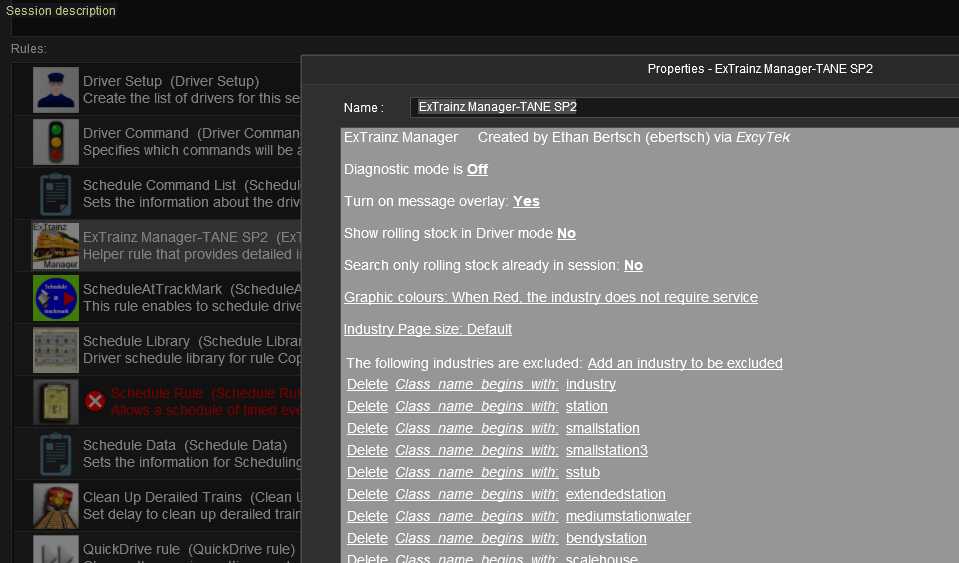Change 'Class name begins with' for smallstation
Screen dimensions: 959x563
click(476, 429)
